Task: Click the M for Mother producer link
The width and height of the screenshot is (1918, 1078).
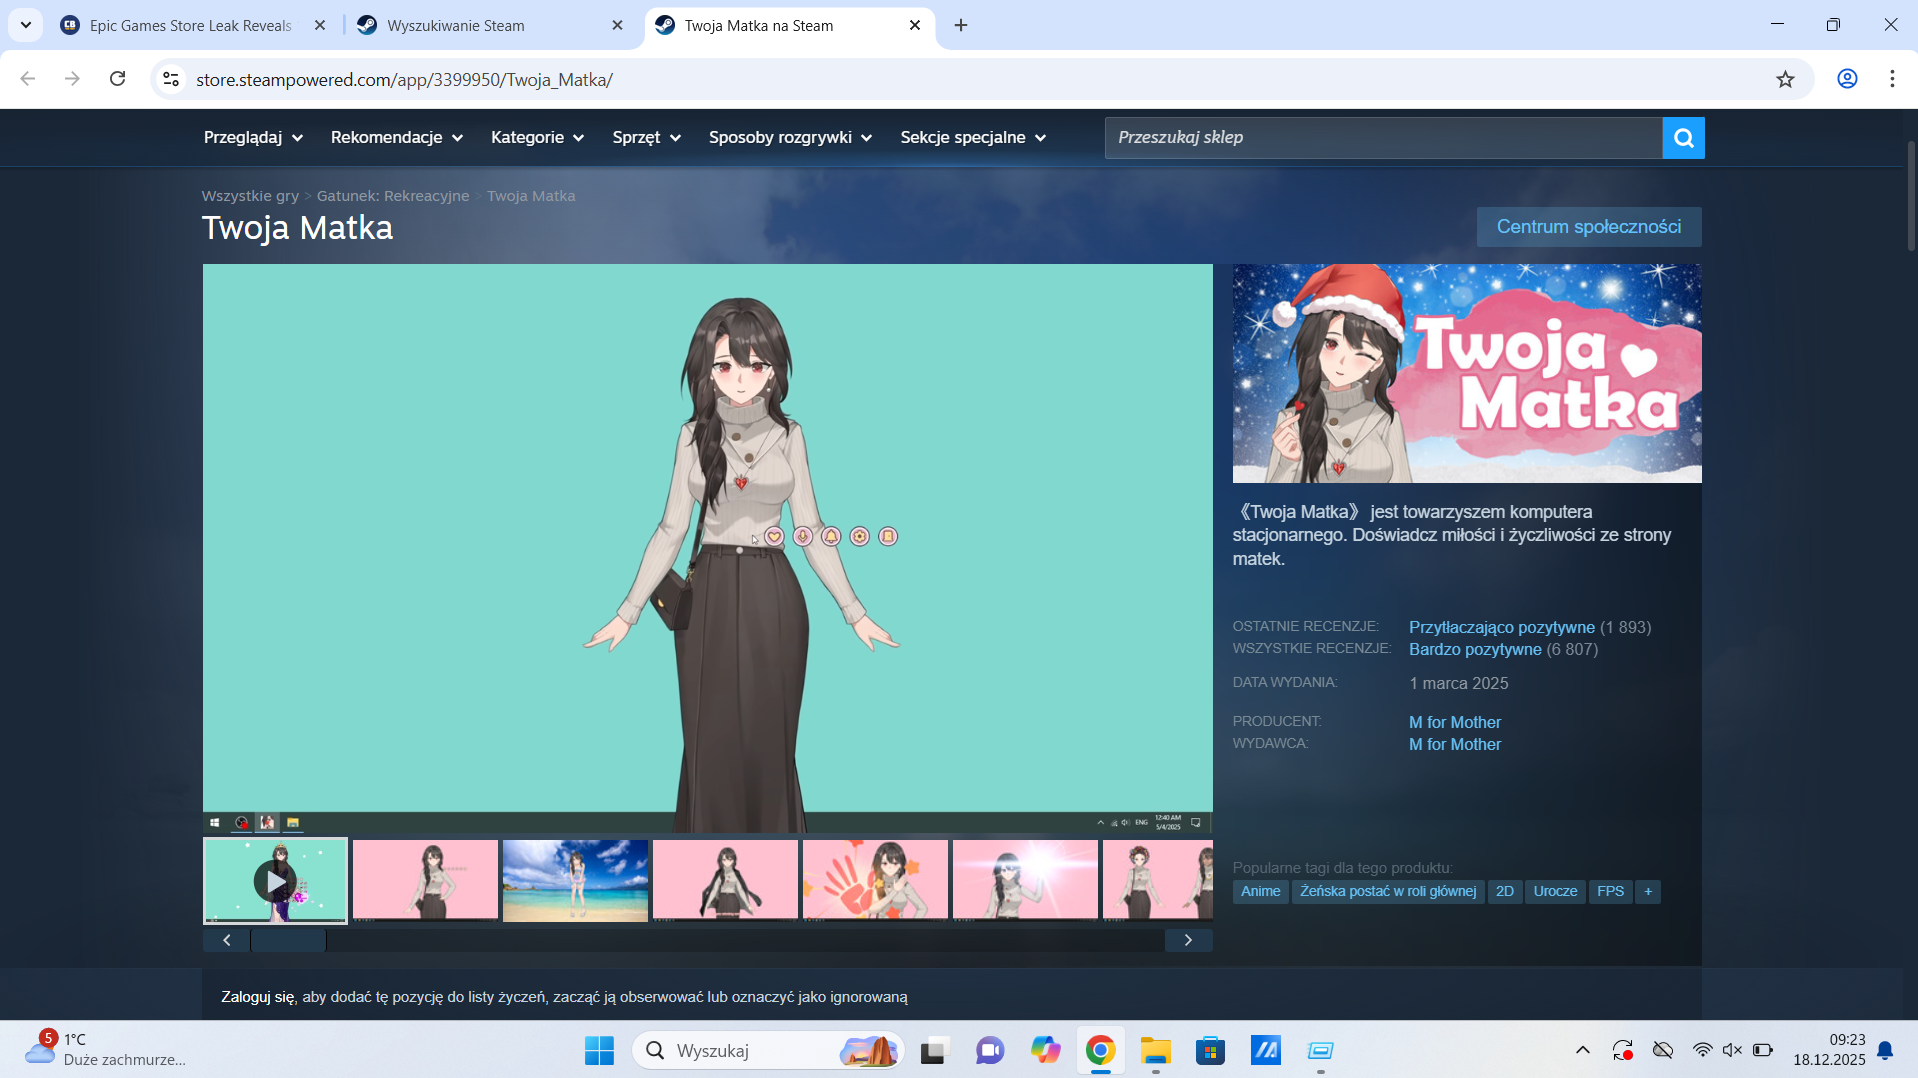Action: coord(1454,722)
